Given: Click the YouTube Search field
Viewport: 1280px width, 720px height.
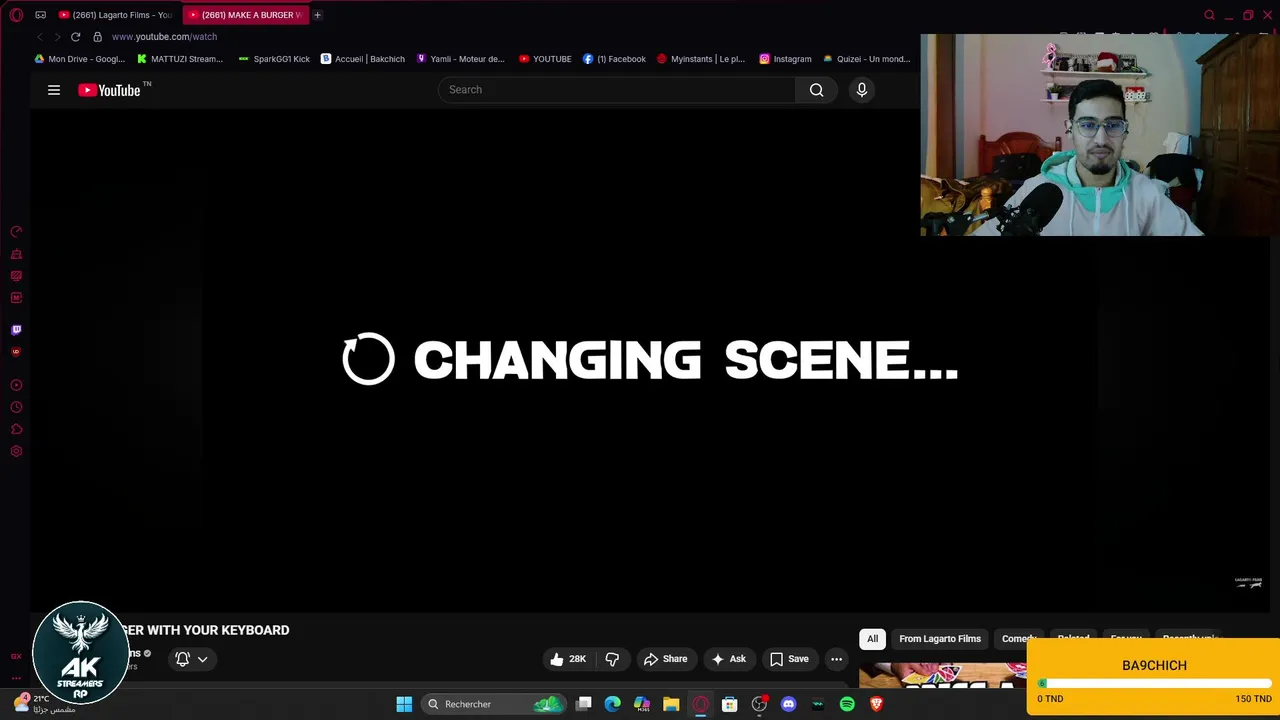Looking at the screenshot, I should tap(617, 90).
